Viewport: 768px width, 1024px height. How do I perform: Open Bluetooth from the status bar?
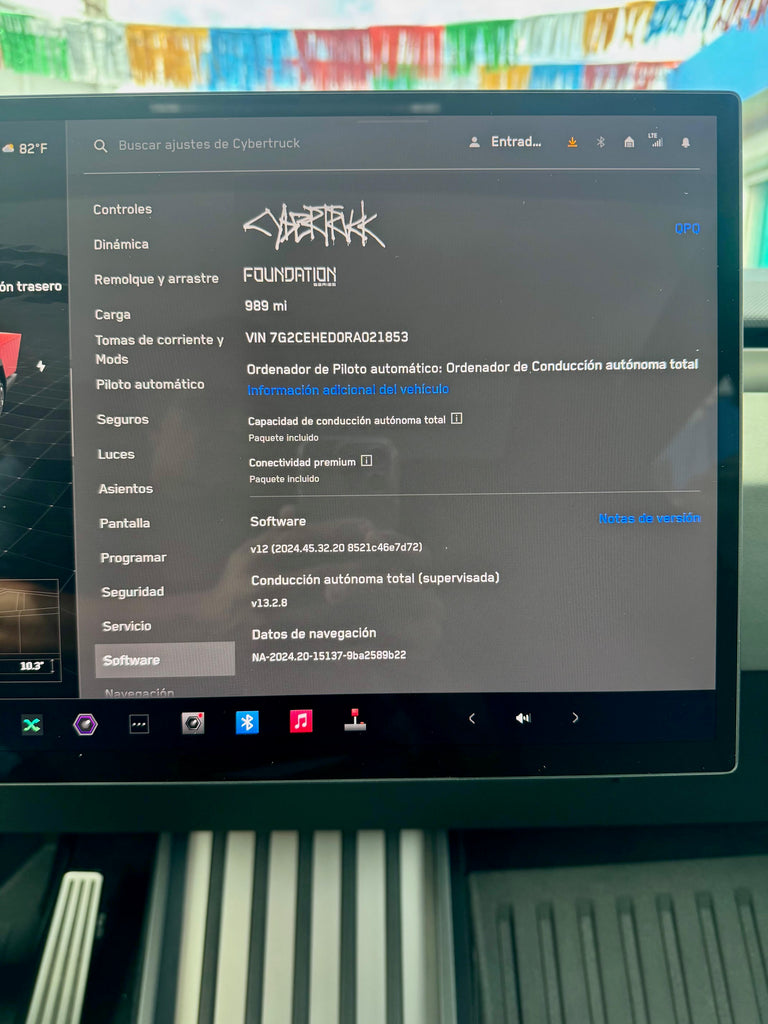pos(601,142)
